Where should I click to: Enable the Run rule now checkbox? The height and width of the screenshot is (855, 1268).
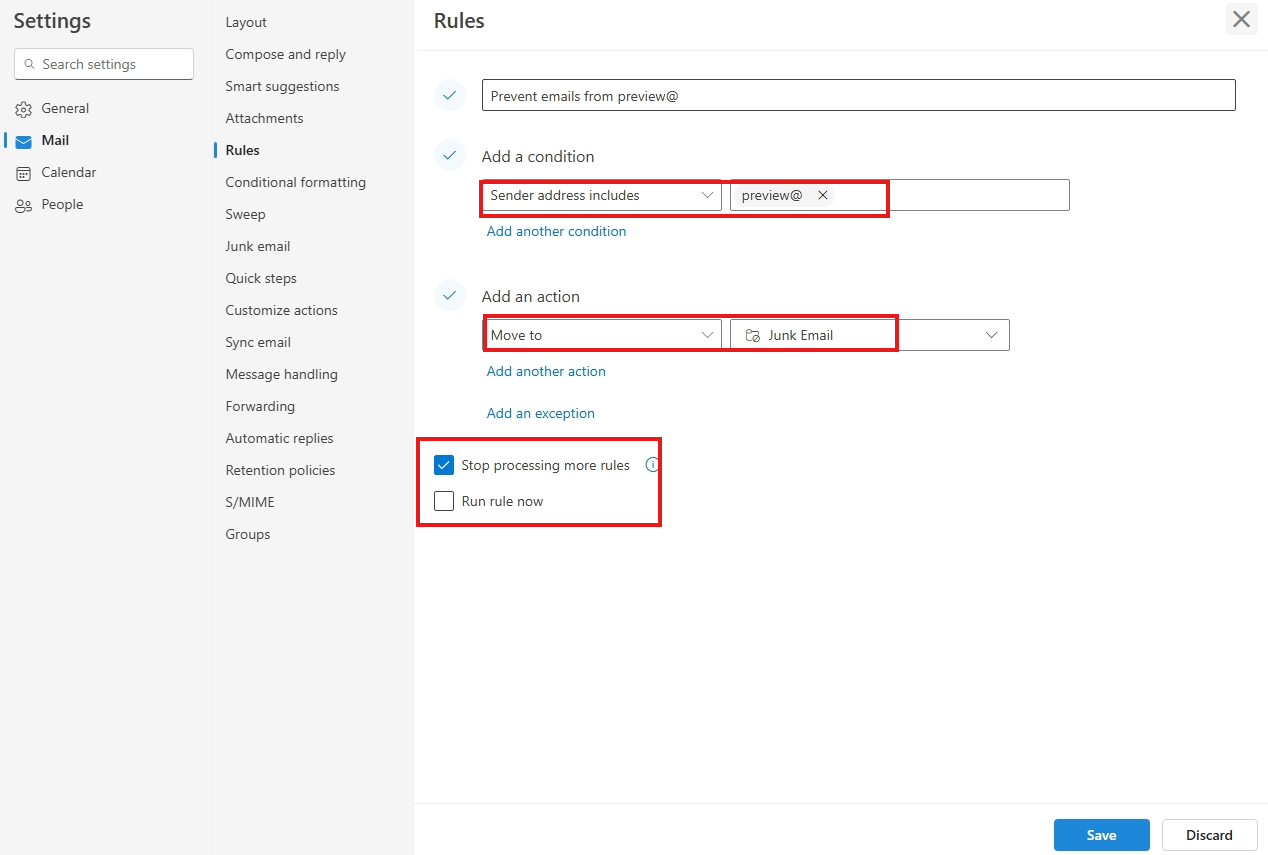[x=444, y=500]
